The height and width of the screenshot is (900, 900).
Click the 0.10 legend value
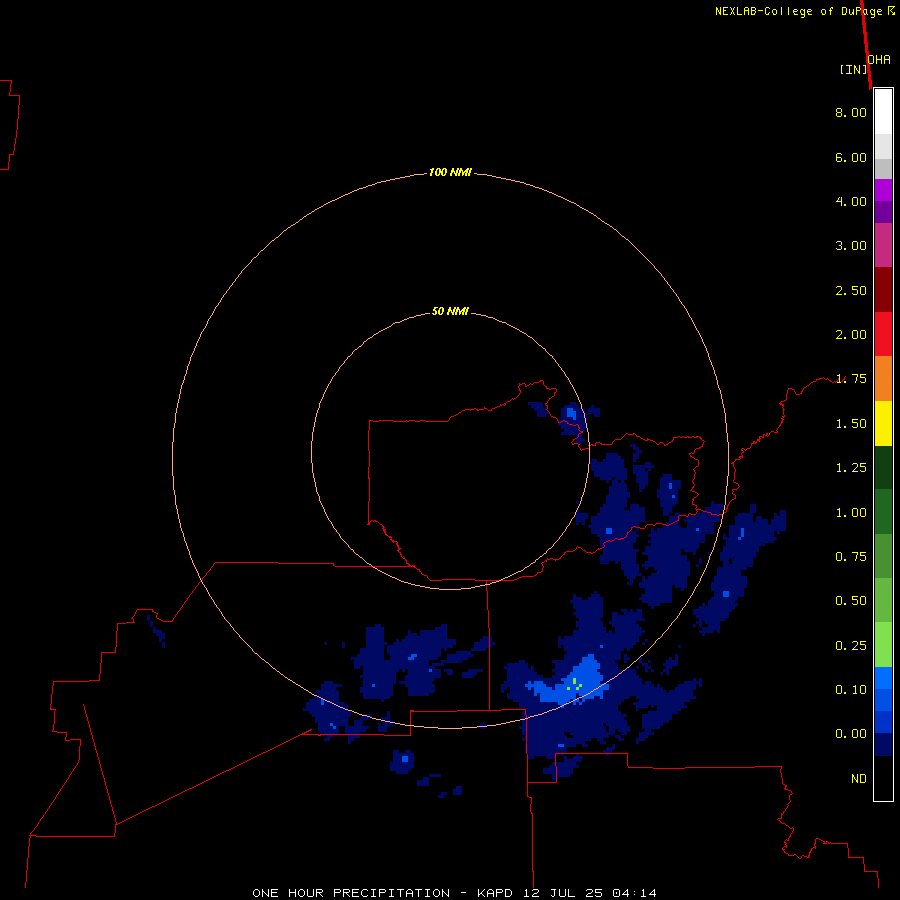click(851, 690)
